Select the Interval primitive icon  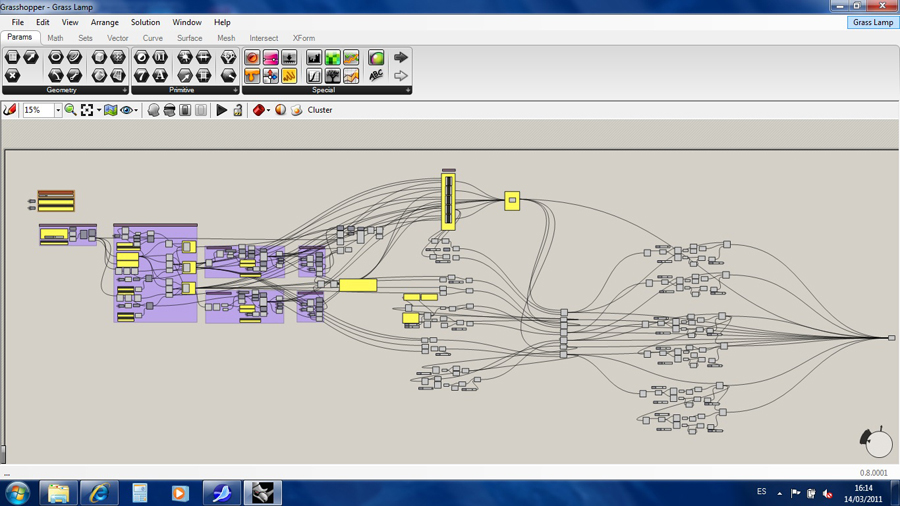coord(203,57)
